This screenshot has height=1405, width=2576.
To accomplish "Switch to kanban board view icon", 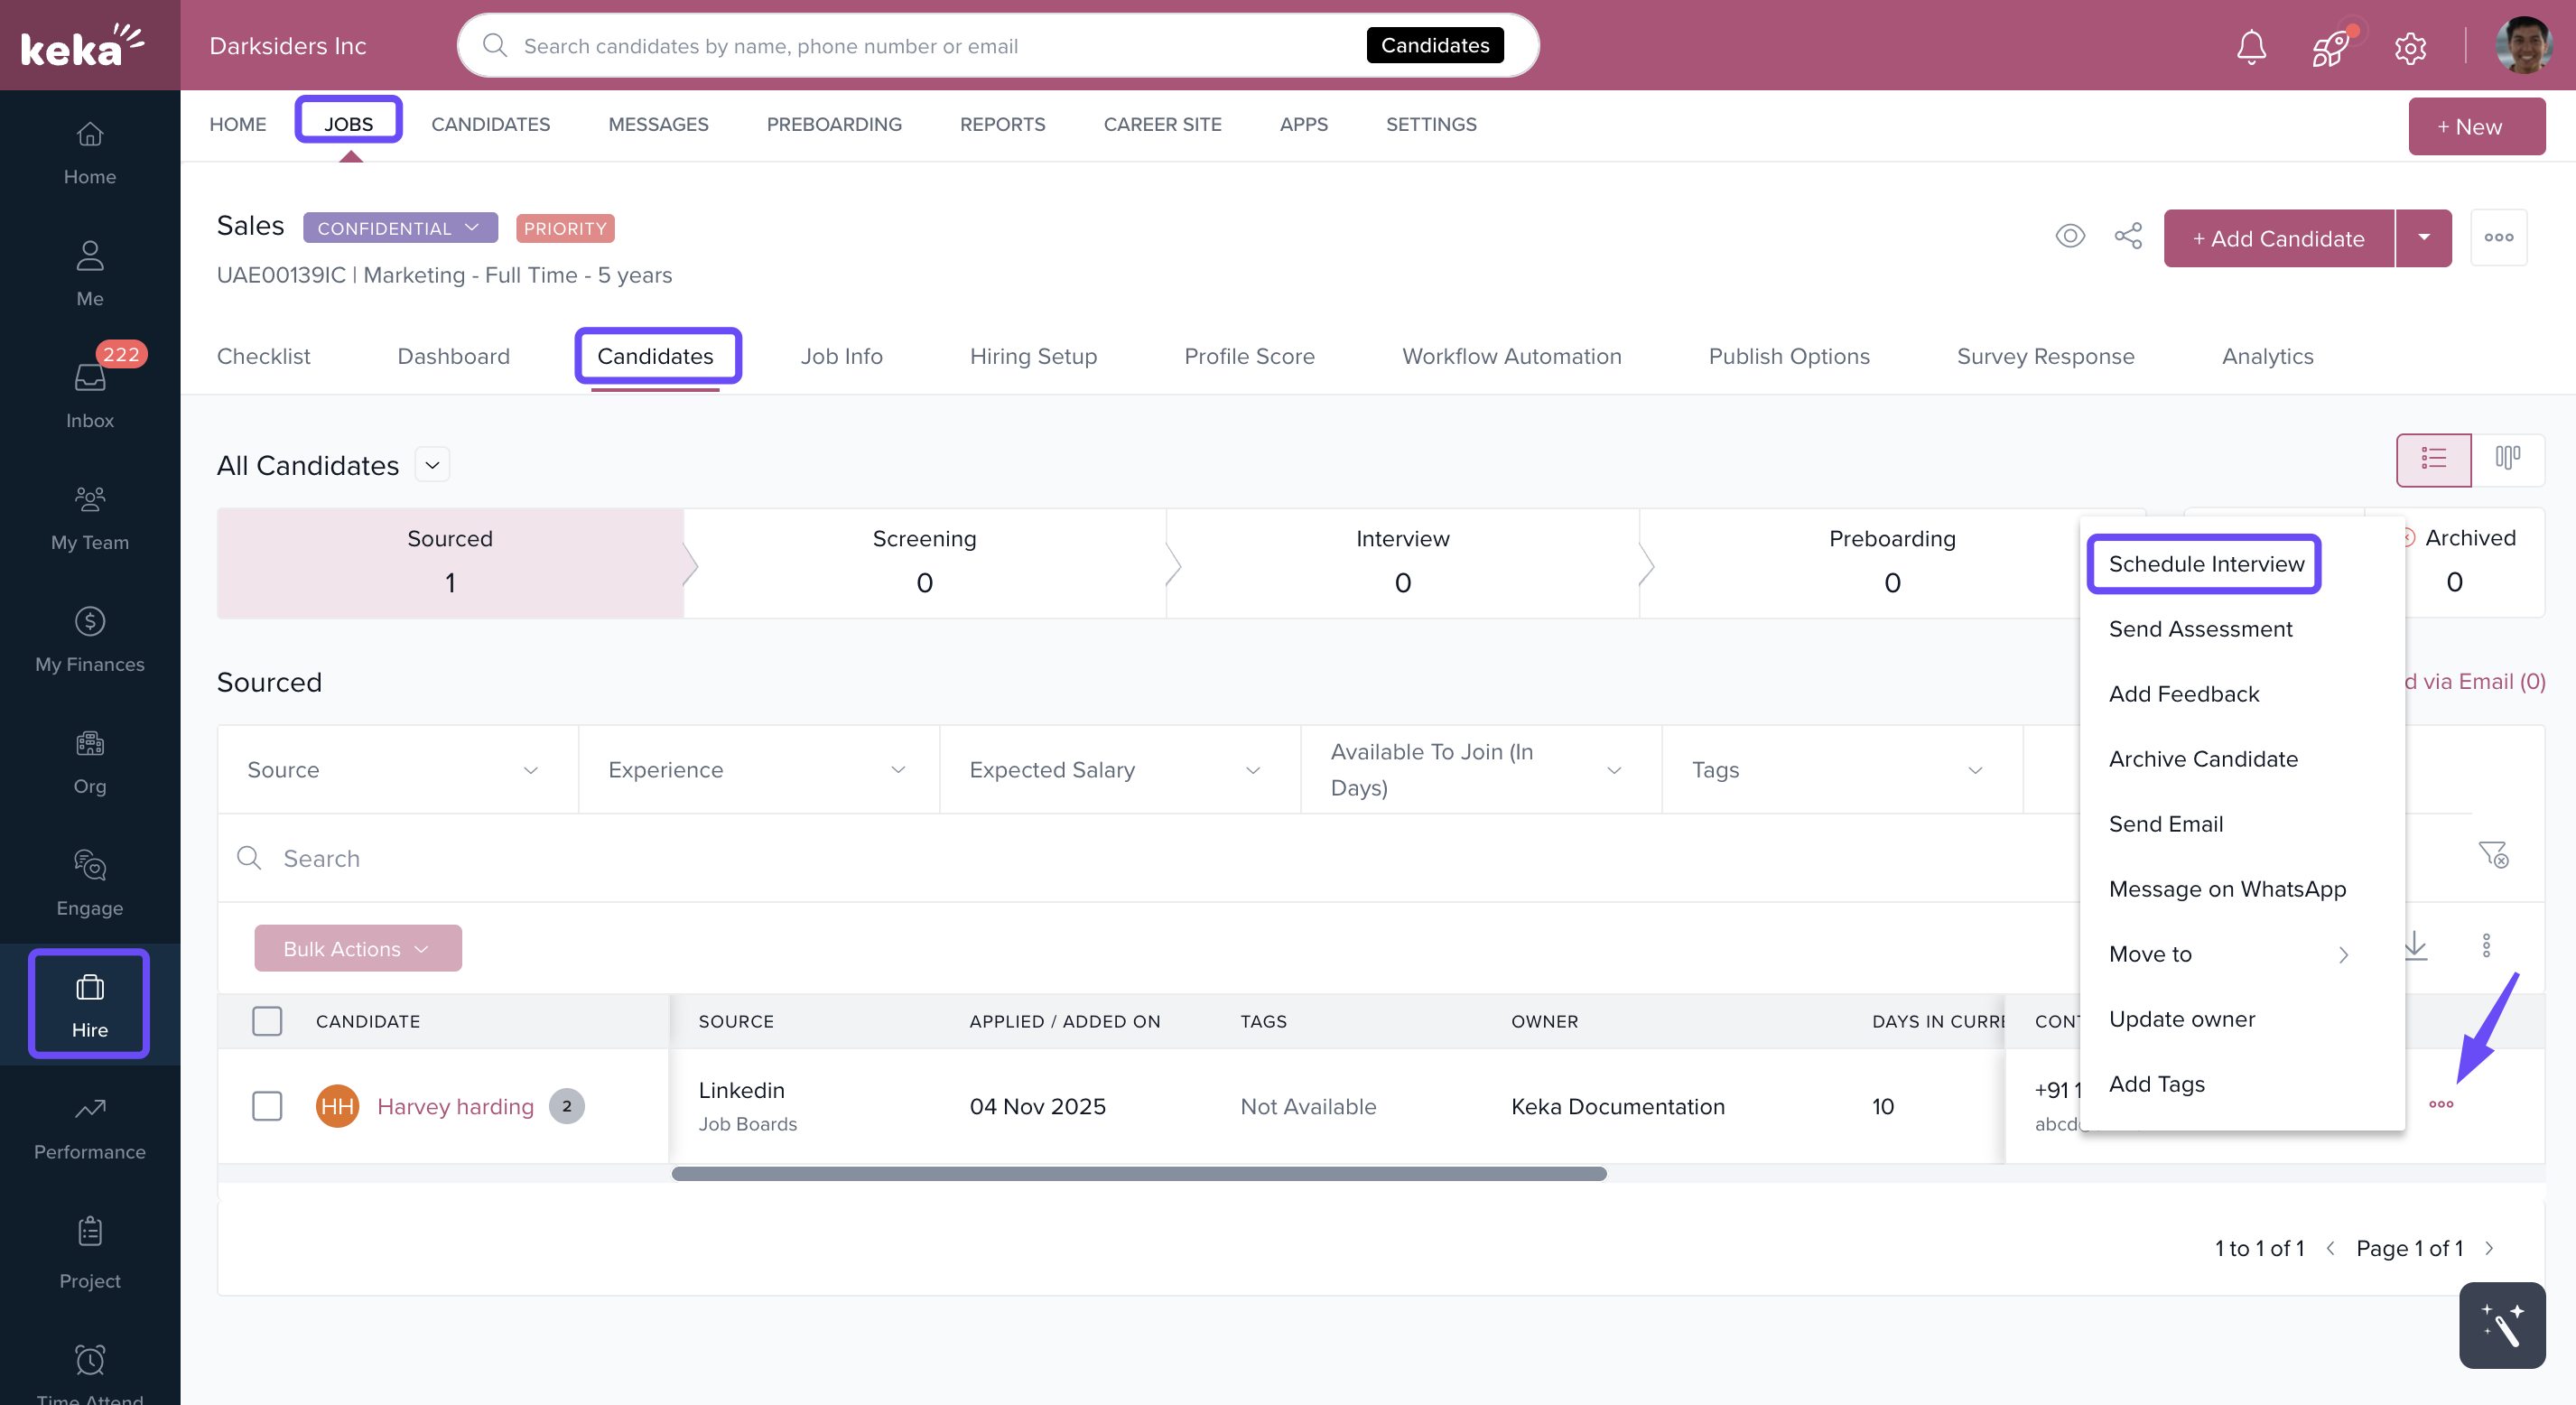I will (x=2507, y=458).
